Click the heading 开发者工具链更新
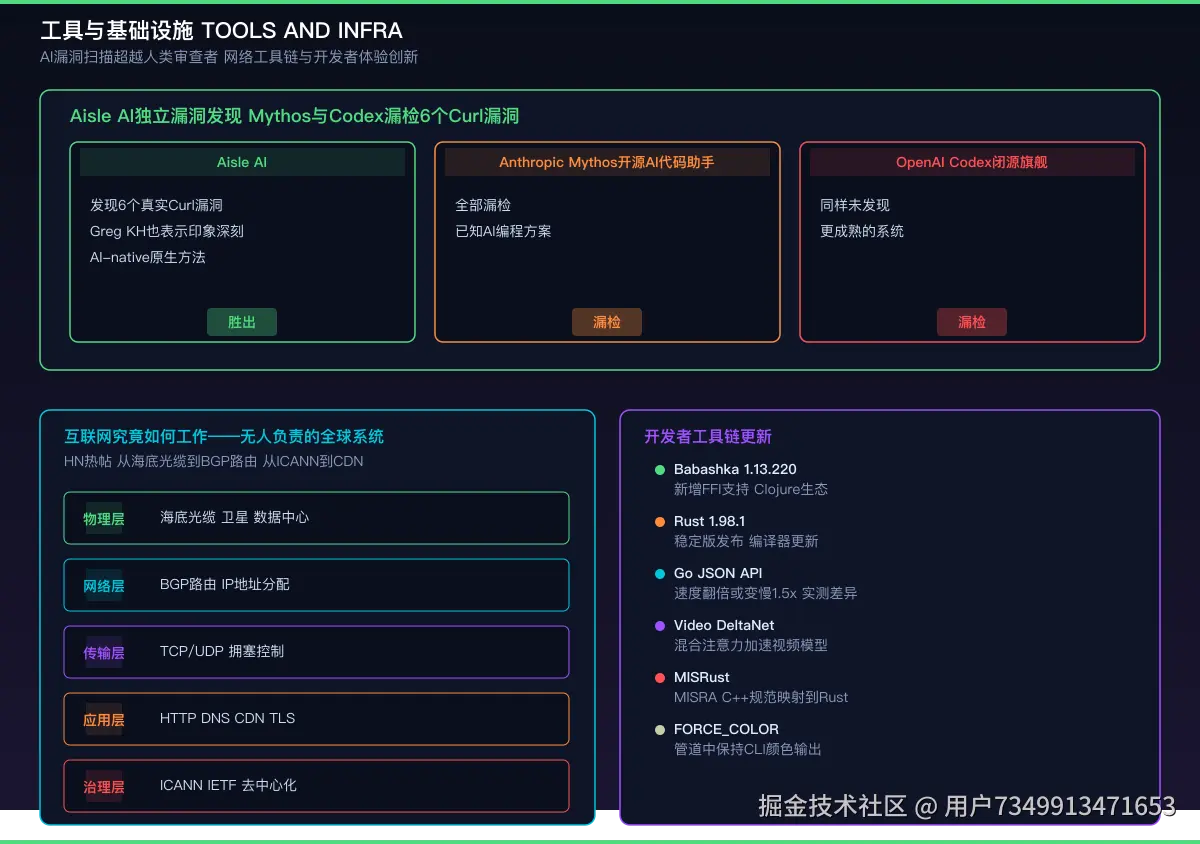This screenshot has height=844, width=1200. pos(708,436)
